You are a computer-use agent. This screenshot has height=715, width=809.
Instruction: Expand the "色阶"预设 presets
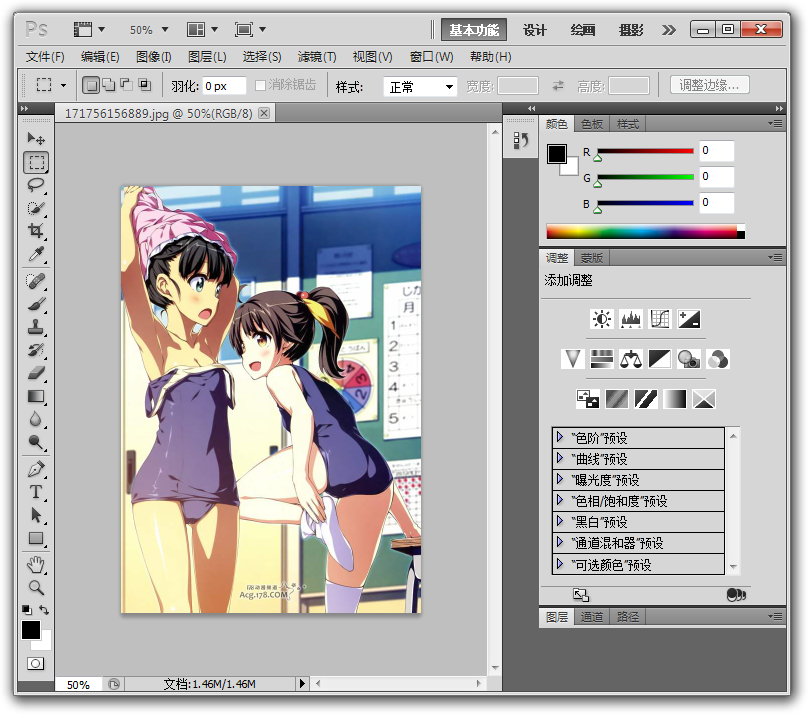[560, 438]
